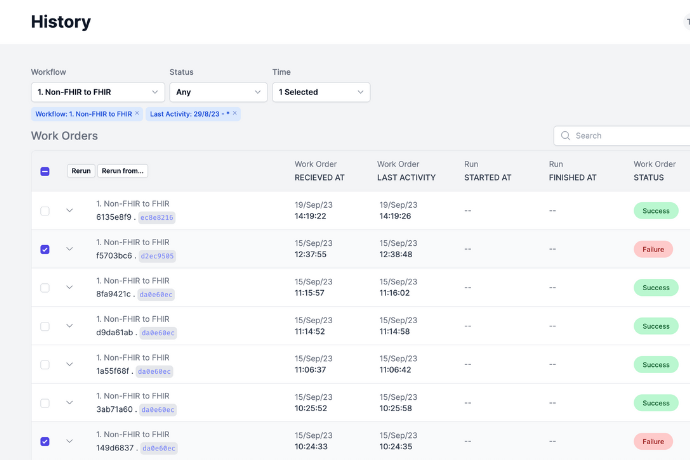Toggle the select-all work orders checkbox
690x460 pixels.
click(x=45, y=171)
